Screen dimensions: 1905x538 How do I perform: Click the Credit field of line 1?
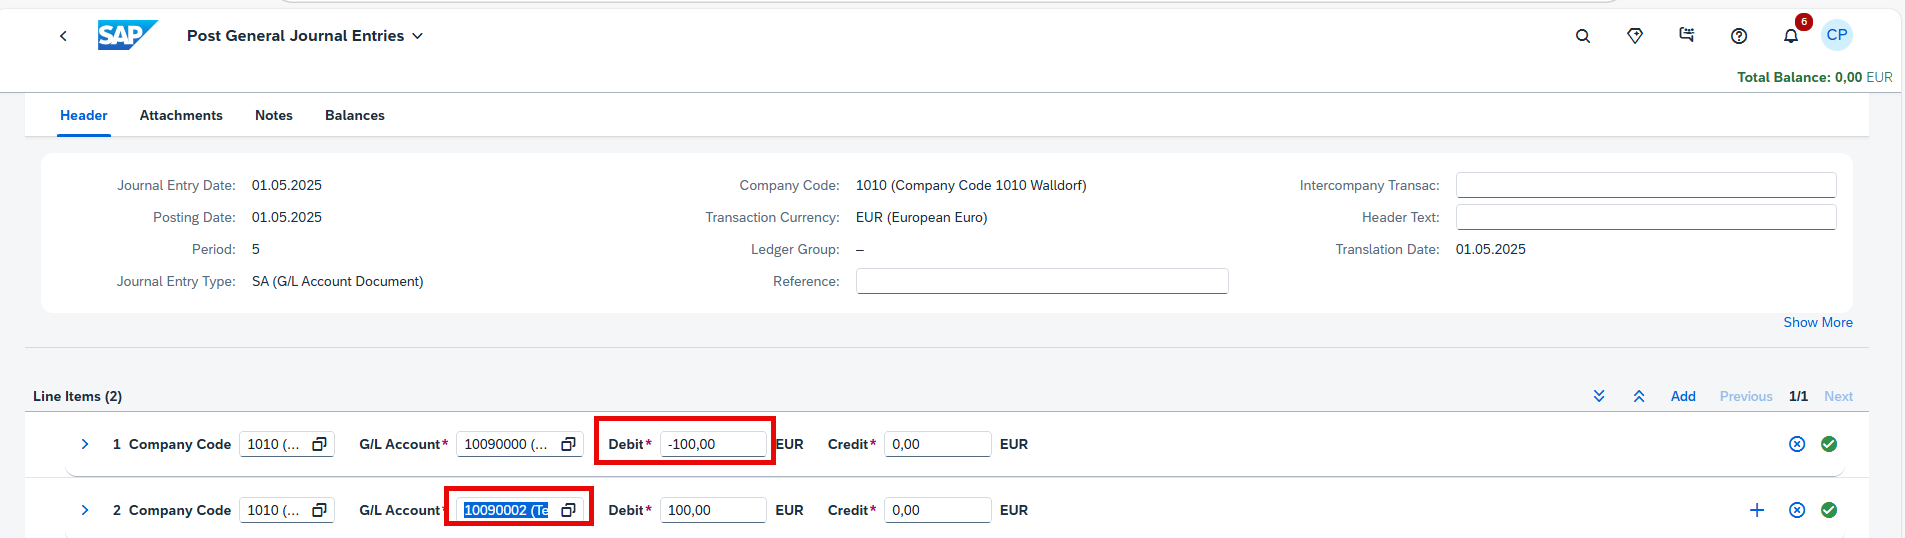938,444
